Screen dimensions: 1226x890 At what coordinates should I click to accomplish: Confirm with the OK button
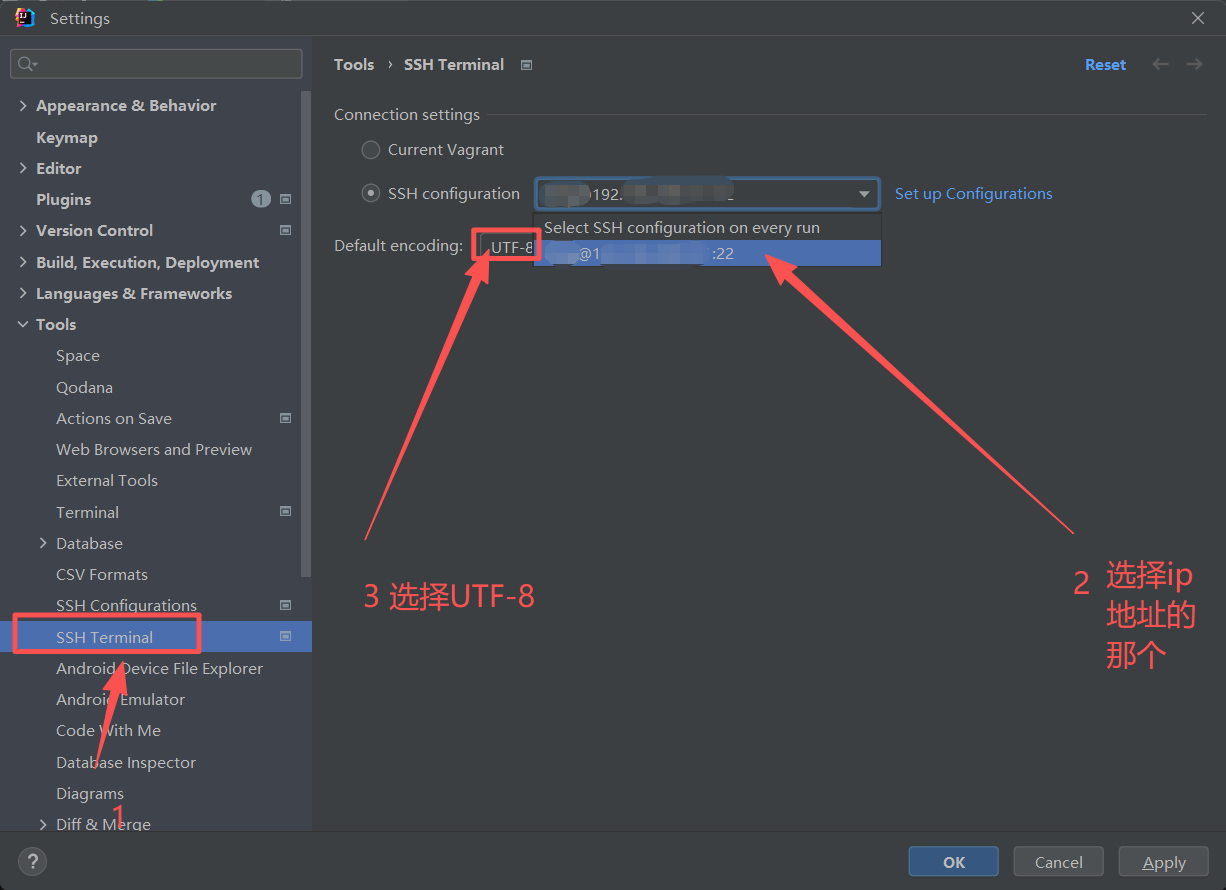(954, 862)
